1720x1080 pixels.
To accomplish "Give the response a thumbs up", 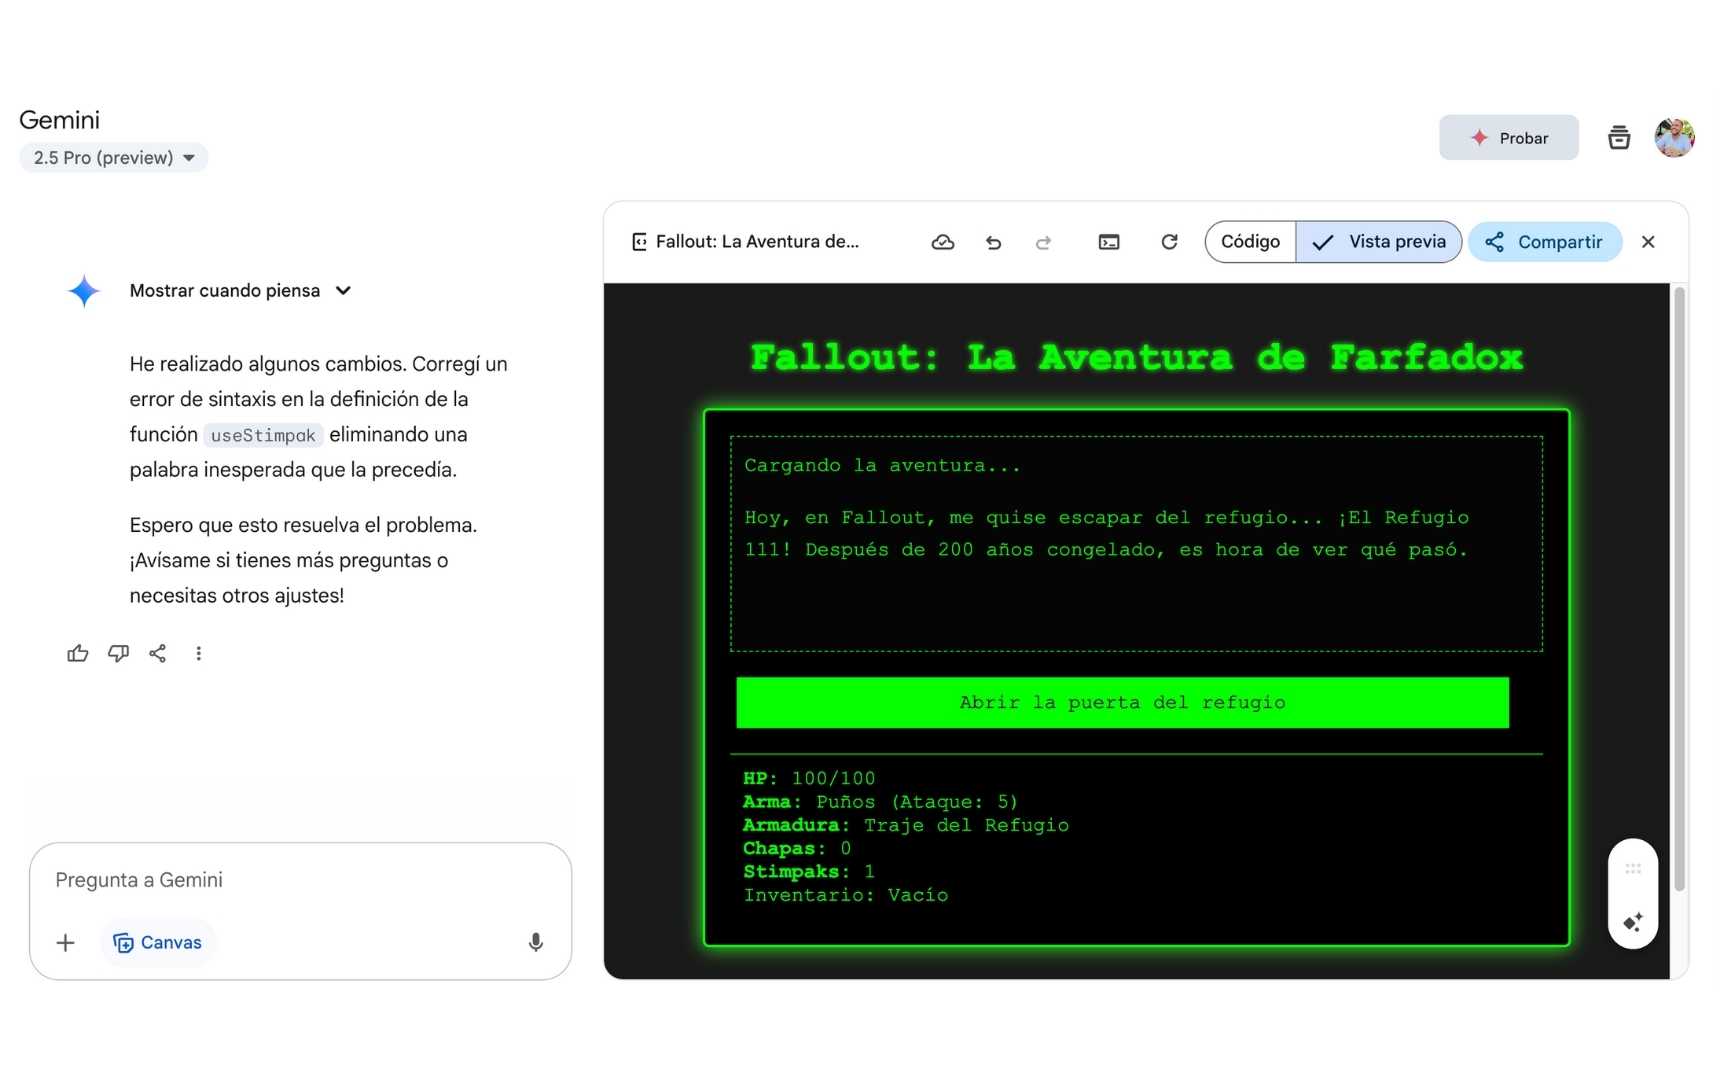I will point(78,653).
